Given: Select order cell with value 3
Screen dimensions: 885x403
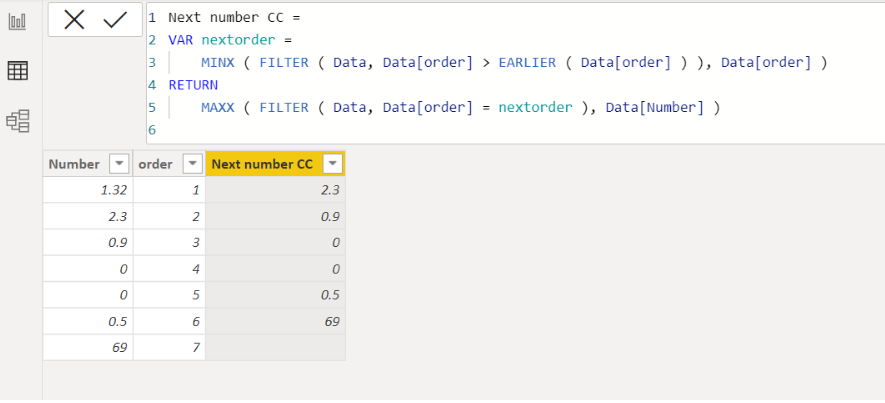Looking at the screenshot, I should click(169, 243).
